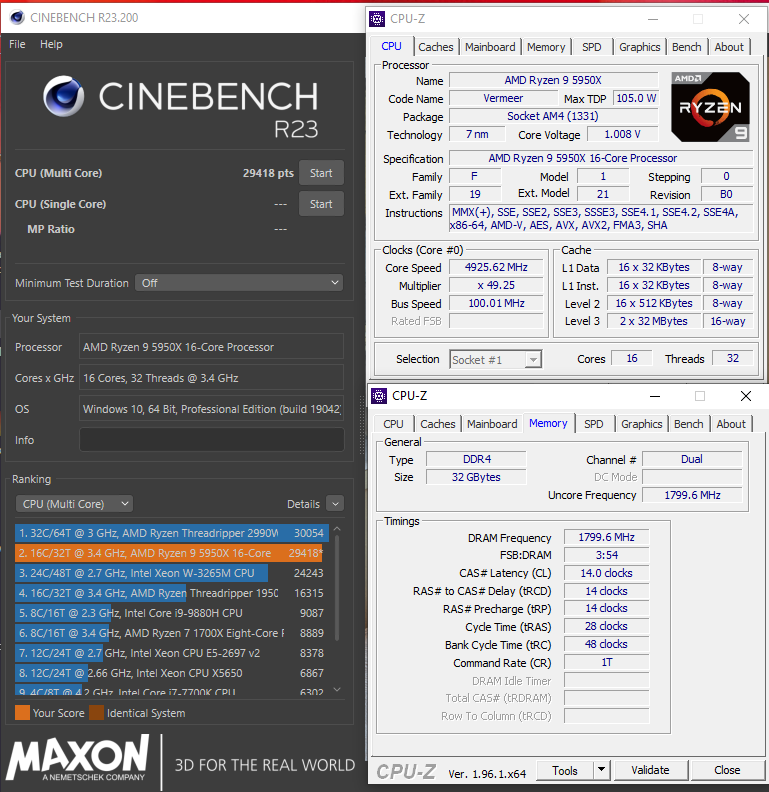Click the ranking scroll-up arrow

(x=337, y=528)
